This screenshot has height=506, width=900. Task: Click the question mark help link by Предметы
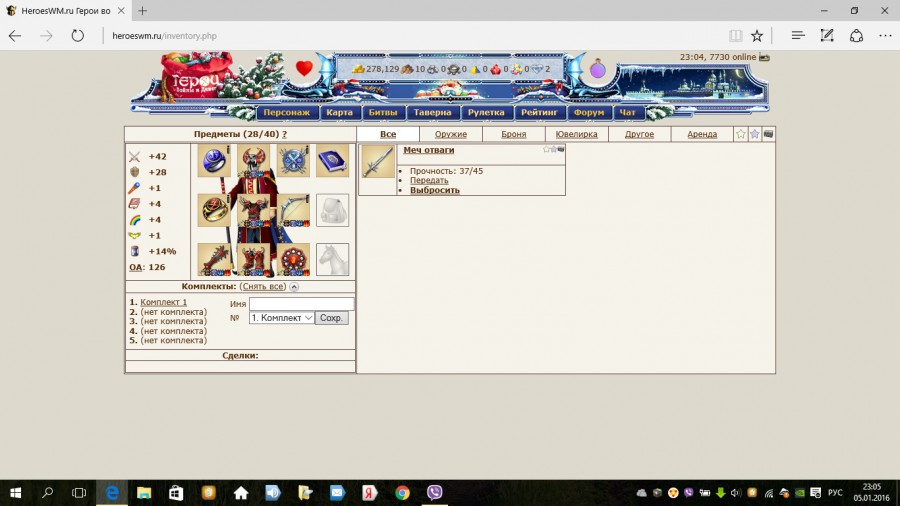click(x=284, y=134)
